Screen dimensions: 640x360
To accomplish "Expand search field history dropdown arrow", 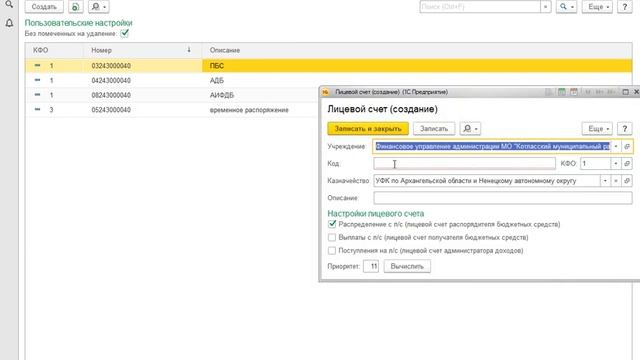I will 546,7.
